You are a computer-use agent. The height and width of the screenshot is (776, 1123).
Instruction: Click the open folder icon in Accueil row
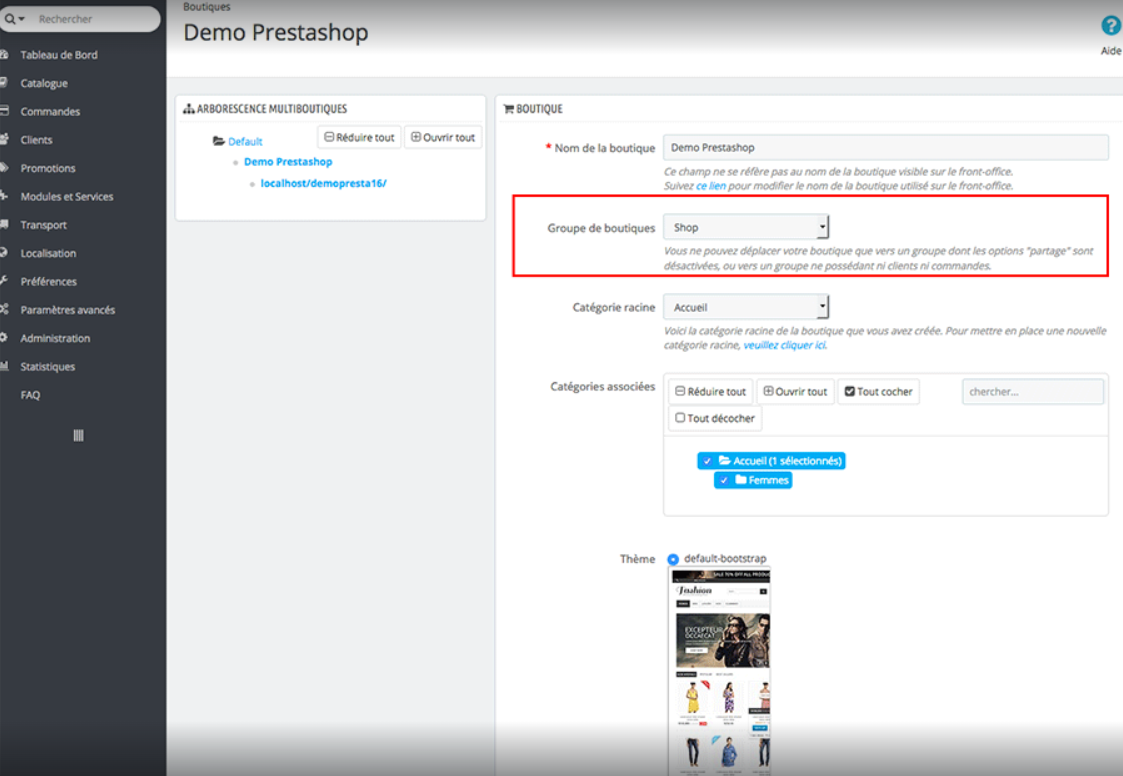(x=725, y=461)
